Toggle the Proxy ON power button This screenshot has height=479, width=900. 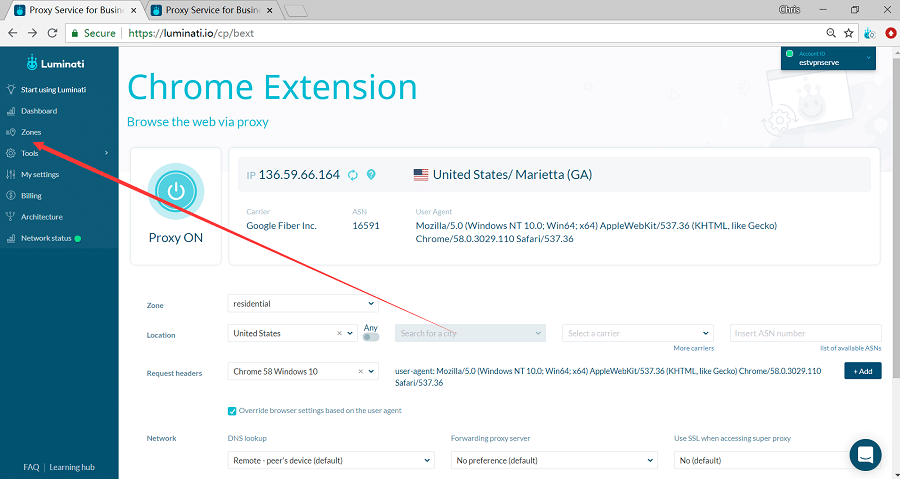click(176, 191)
